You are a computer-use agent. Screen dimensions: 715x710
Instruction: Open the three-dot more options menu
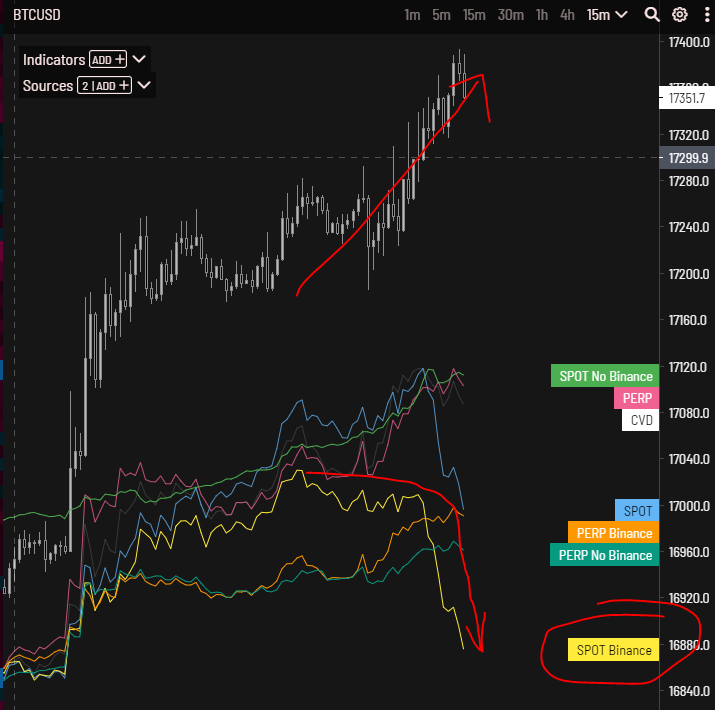click(707, 15)
